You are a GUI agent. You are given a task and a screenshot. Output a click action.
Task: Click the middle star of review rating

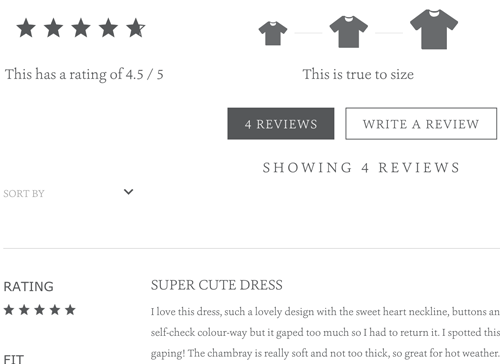click(x=39, y=310)
